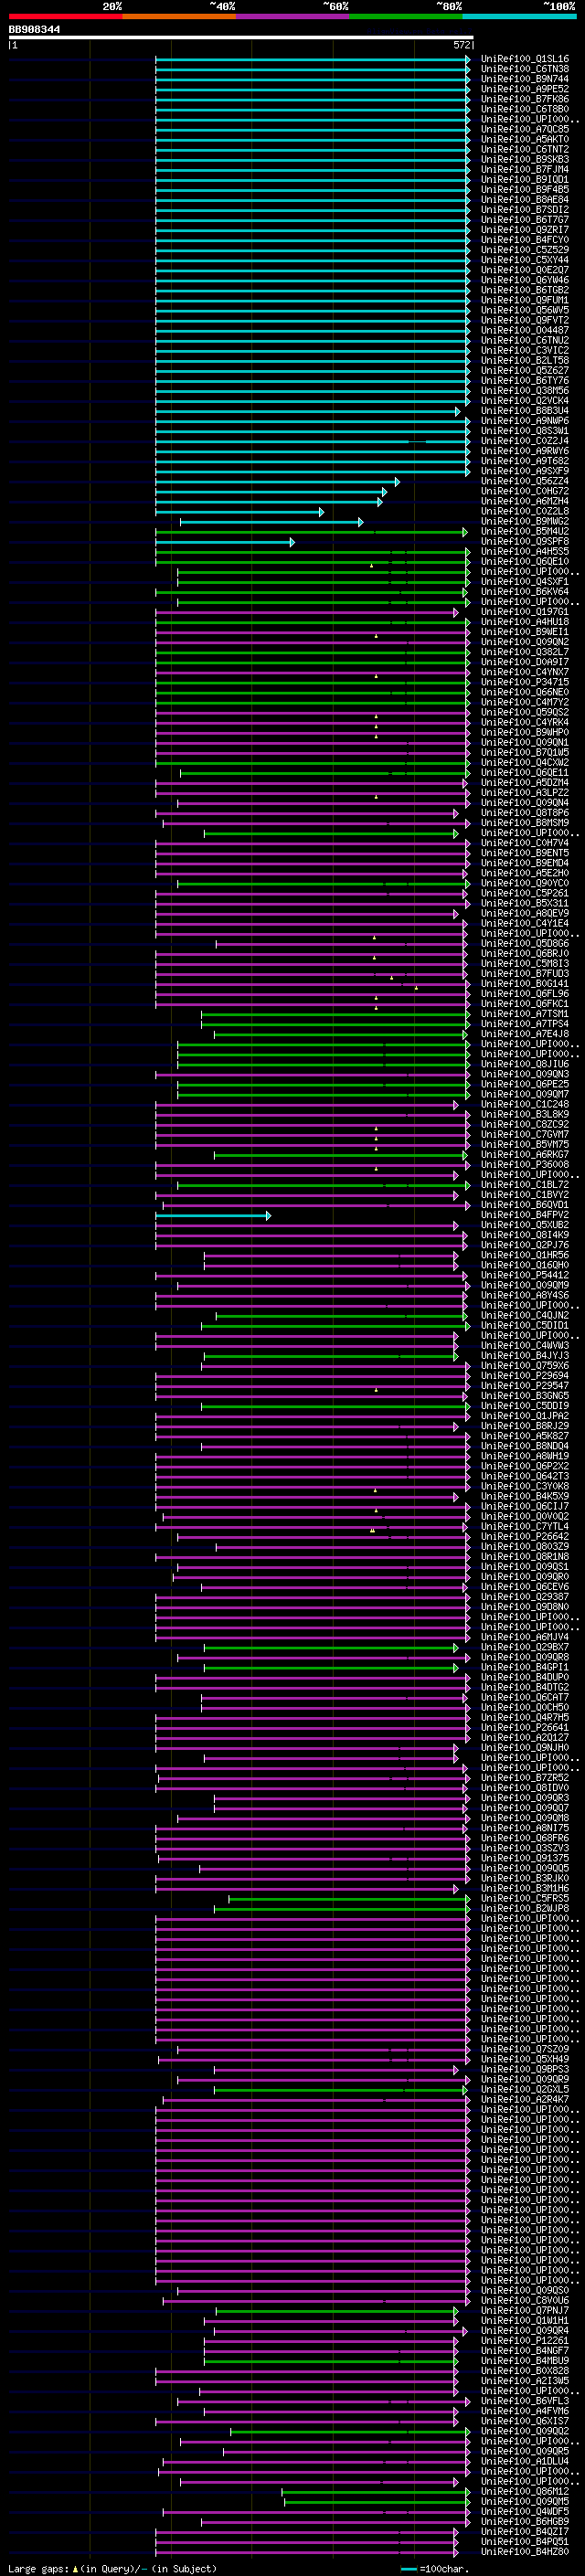
Task: Select the UniRef100_B8B3U4 label
Action: (525, 411)
